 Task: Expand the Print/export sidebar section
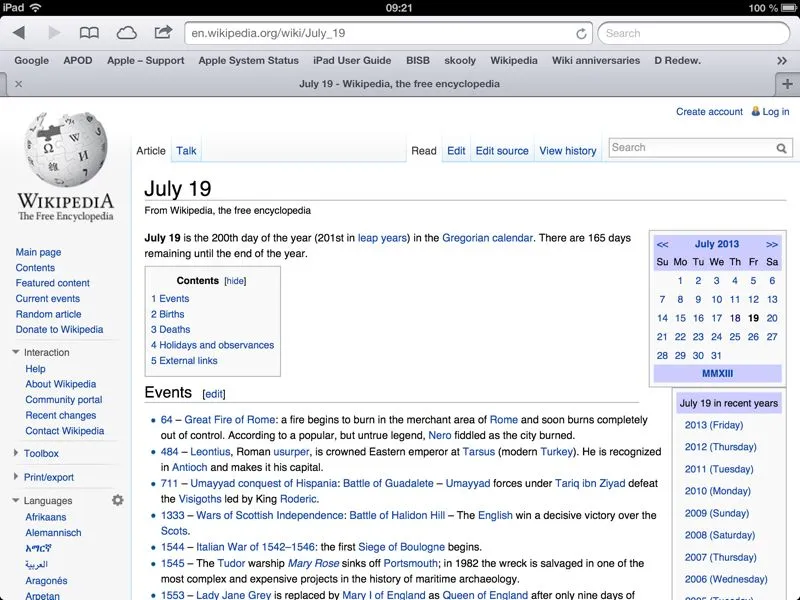[x=16, y=477]
